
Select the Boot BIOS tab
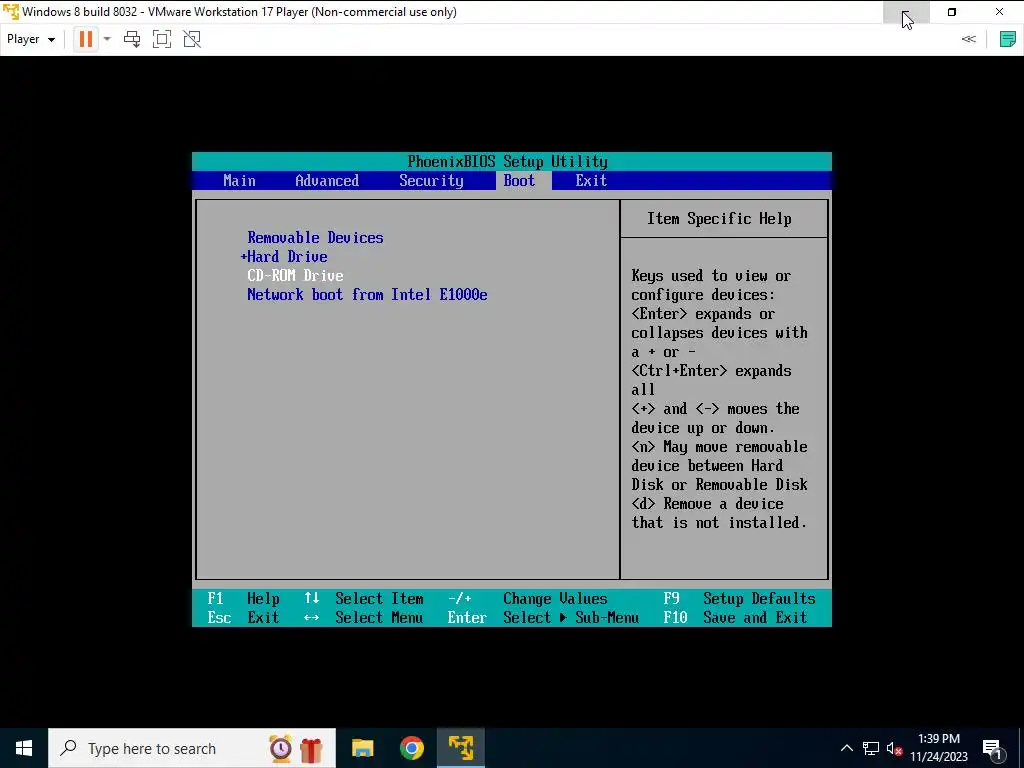(x=519, y=181)
